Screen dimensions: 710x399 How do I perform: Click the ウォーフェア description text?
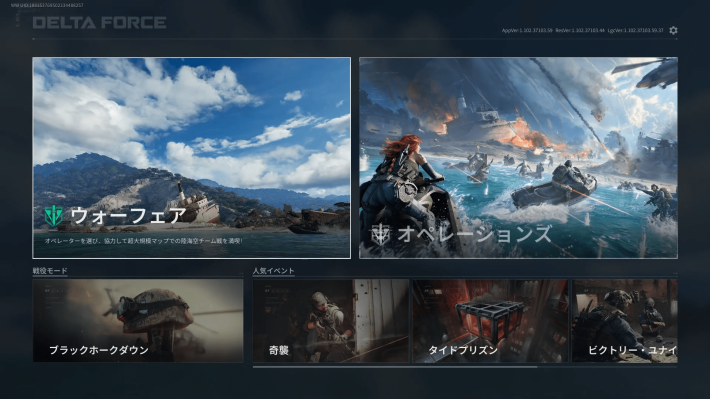143,241
